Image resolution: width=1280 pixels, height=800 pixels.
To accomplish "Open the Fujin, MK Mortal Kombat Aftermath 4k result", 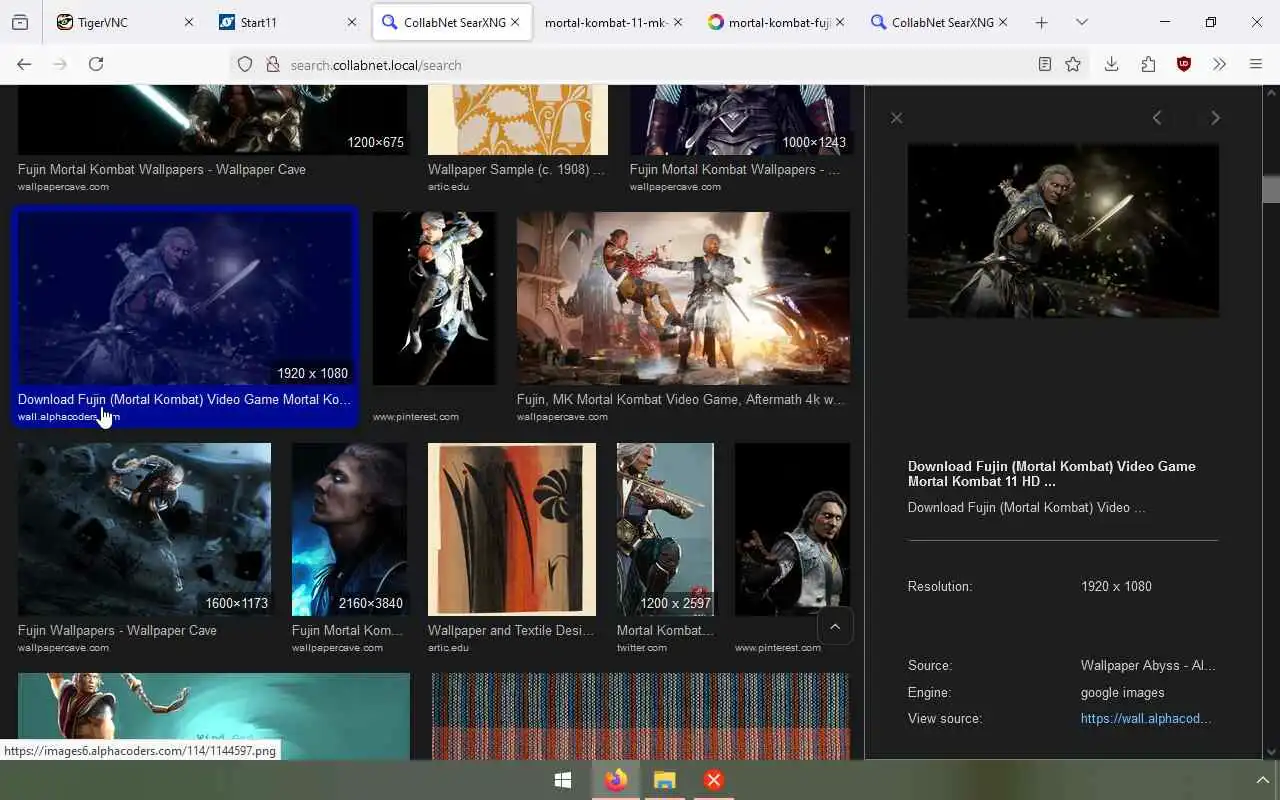I will 683,298.
